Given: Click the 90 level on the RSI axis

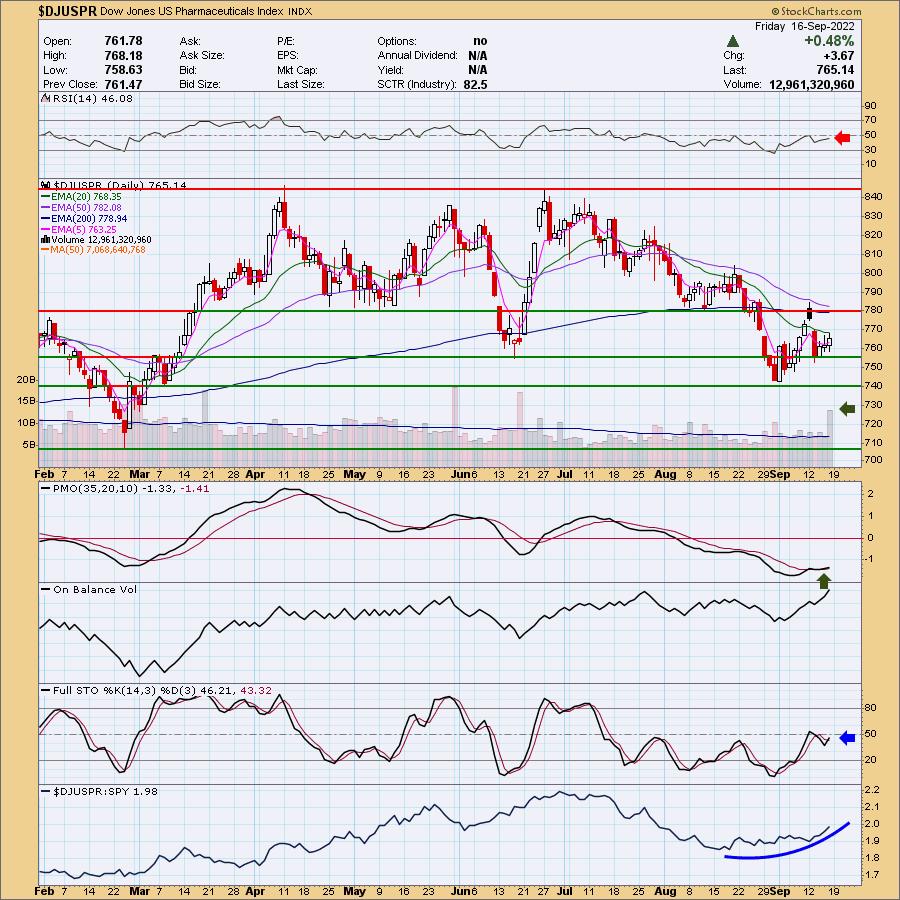Looking at the screenshot, I should click(870, 106).
